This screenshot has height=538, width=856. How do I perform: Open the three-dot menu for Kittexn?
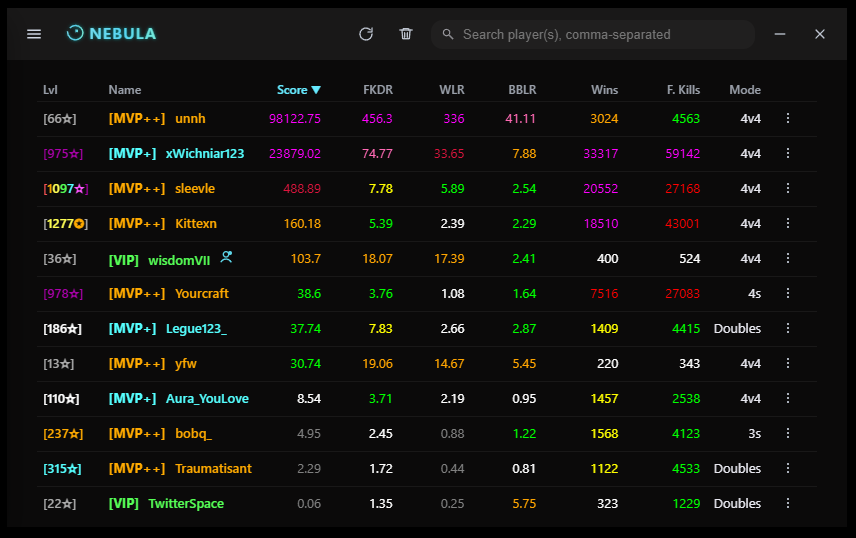(788, 224)
